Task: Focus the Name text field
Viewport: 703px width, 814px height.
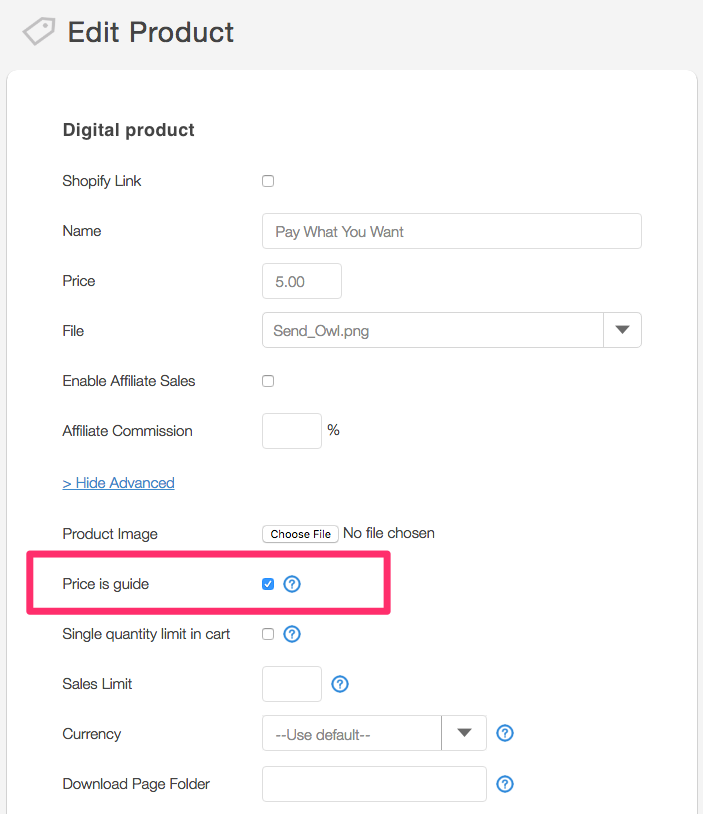Action: tap(451, 231)
